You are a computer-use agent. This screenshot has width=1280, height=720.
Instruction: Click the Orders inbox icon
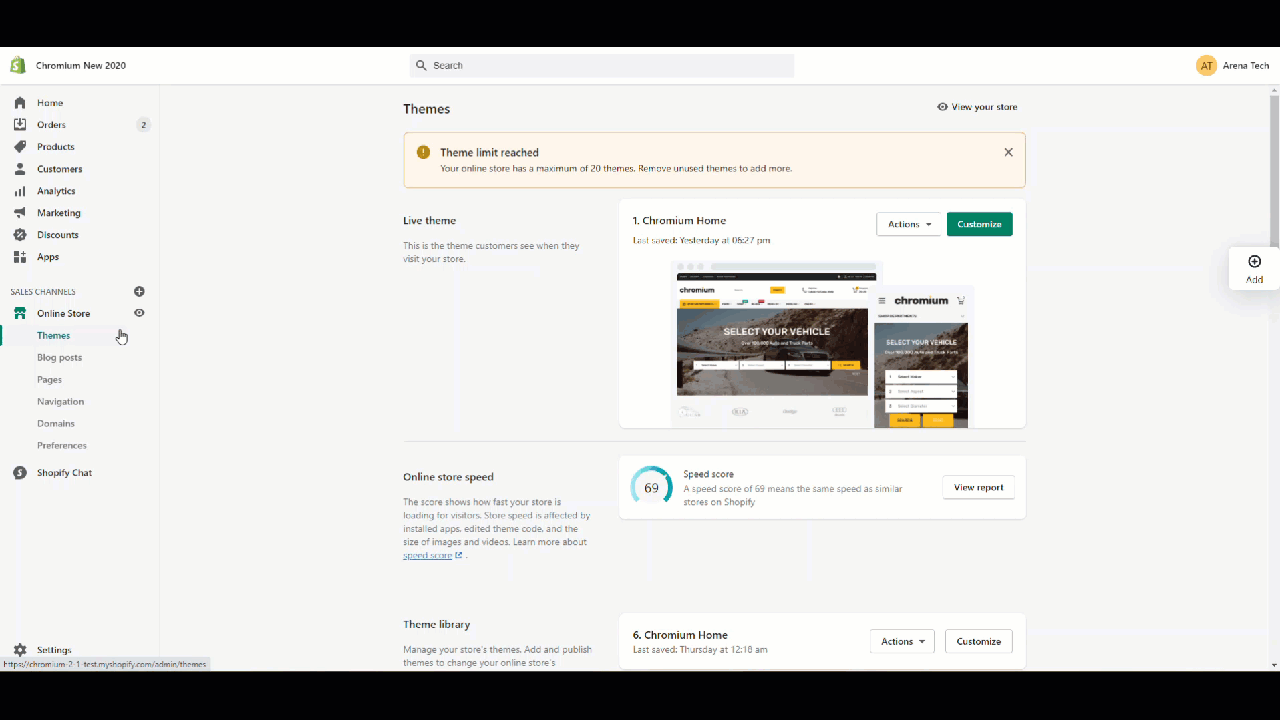point(20,125)
